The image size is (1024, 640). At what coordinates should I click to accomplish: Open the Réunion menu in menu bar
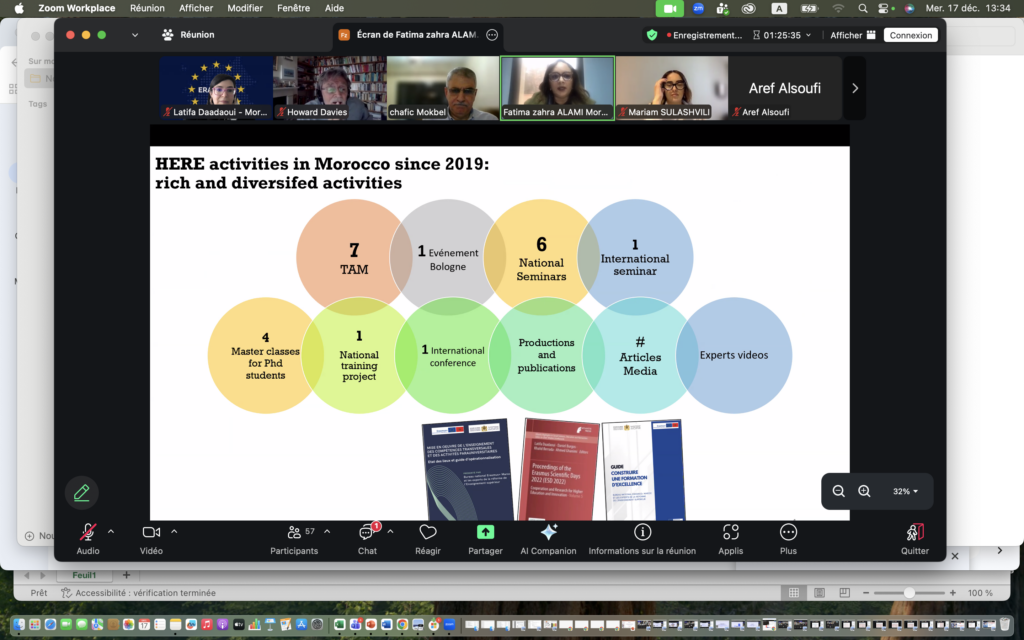(x=147, y=8)
